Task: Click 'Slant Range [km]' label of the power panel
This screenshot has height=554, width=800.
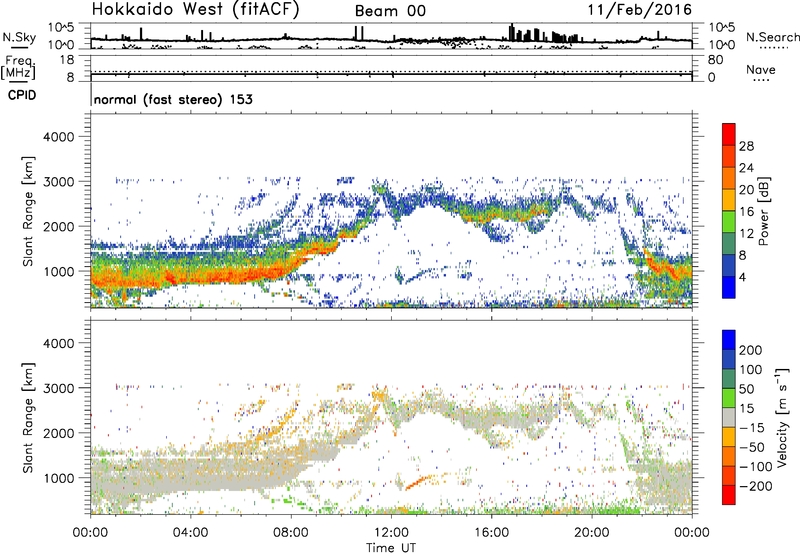Action: pos(28,211)
